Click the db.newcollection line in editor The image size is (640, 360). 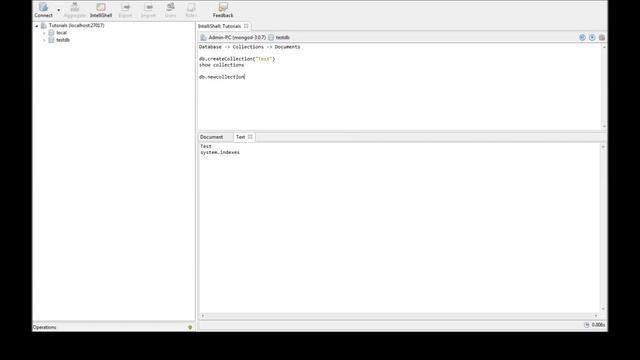(x=222, y=77)
